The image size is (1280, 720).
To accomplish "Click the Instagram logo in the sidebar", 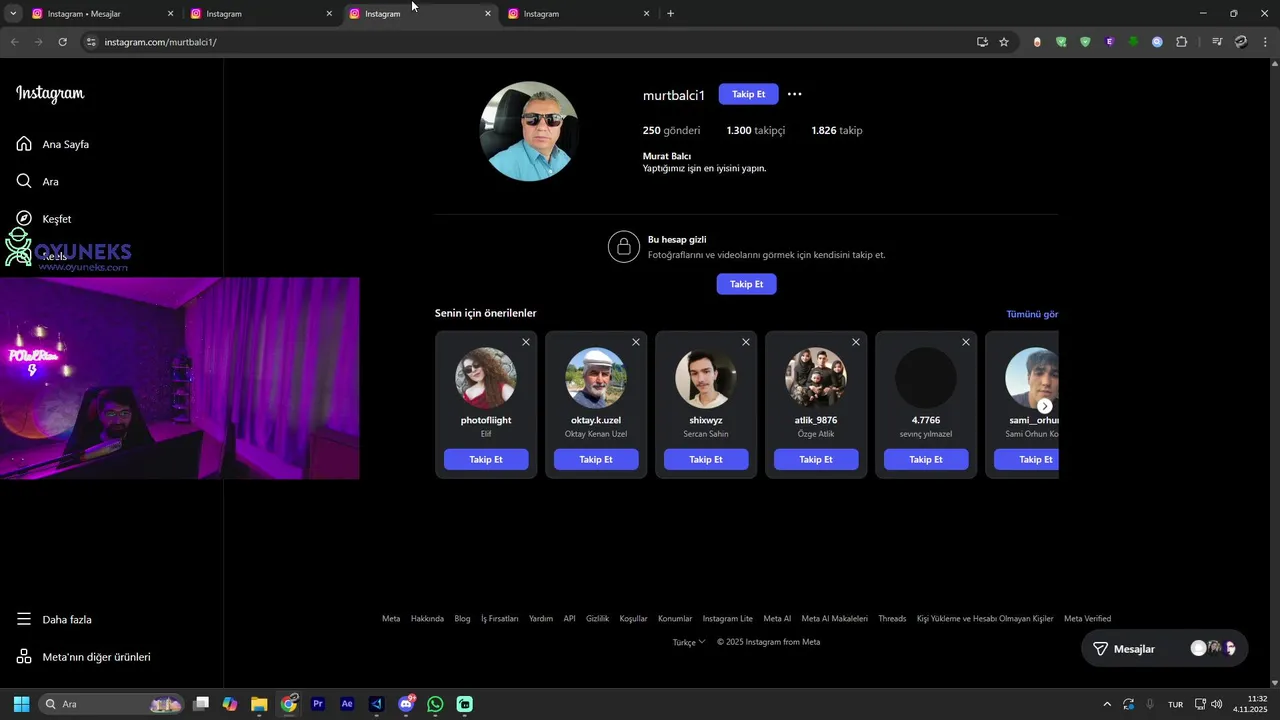I will (50, 94).
